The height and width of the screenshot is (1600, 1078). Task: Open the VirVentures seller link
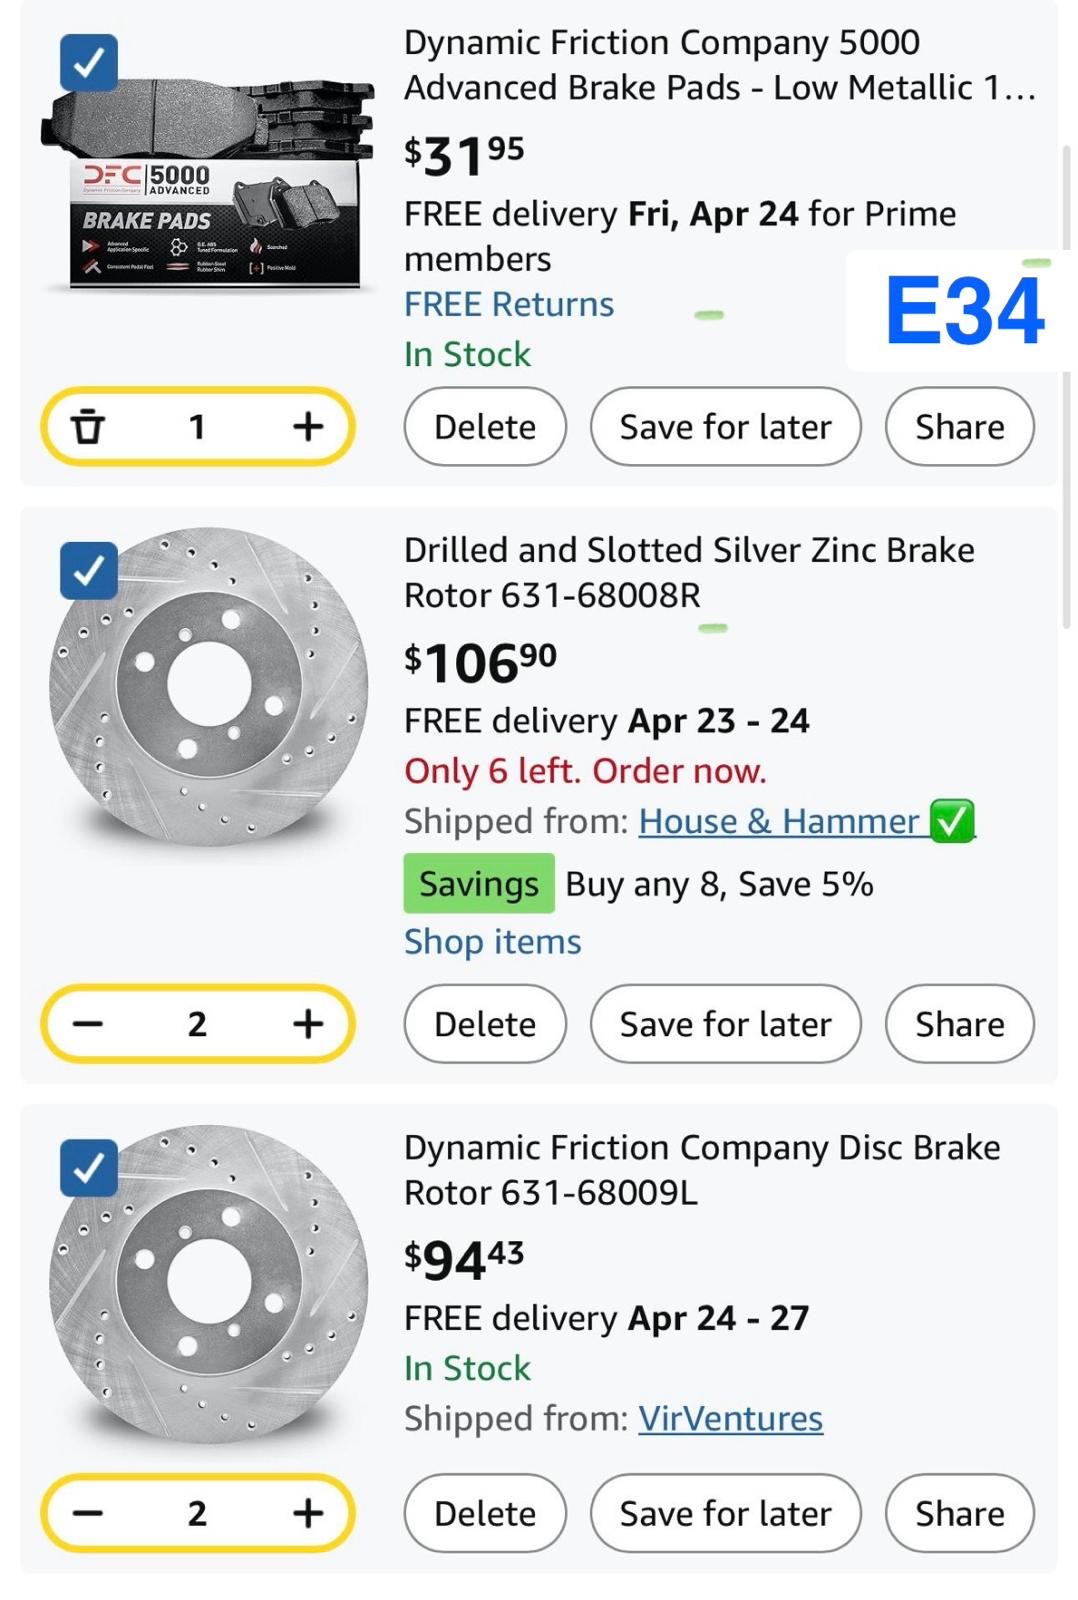pos(731,1418)
